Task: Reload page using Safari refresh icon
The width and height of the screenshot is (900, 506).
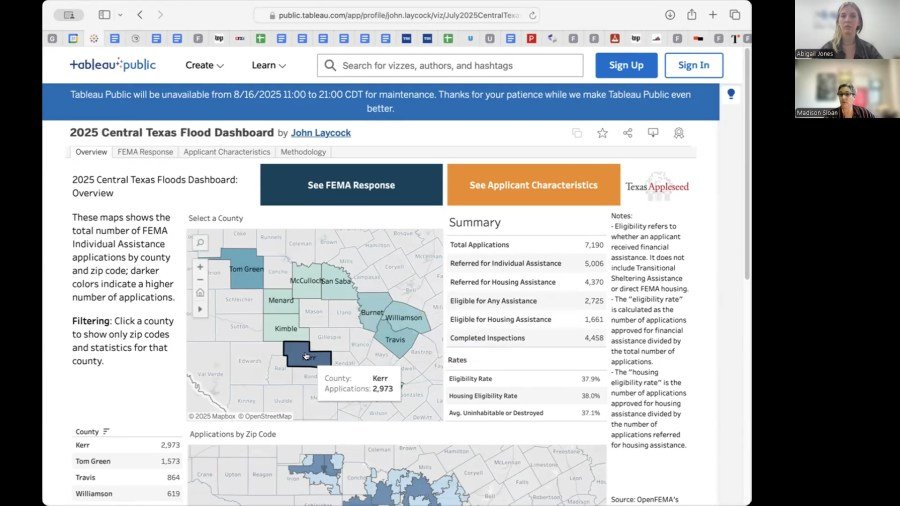Action: pos(532,15)
